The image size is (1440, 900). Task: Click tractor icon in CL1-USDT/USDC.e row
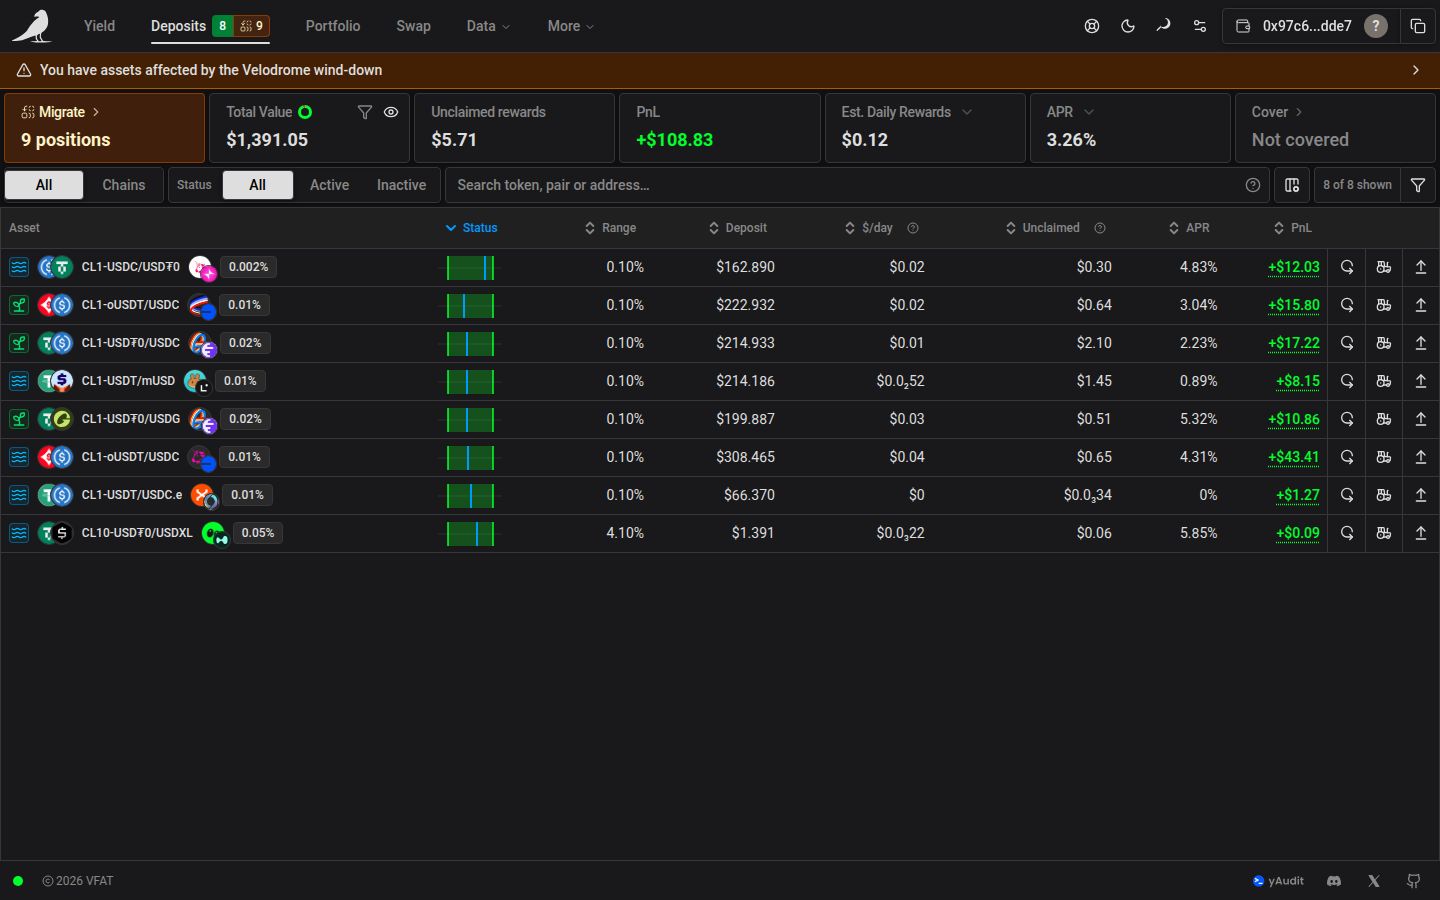[x=1384, y=495]
